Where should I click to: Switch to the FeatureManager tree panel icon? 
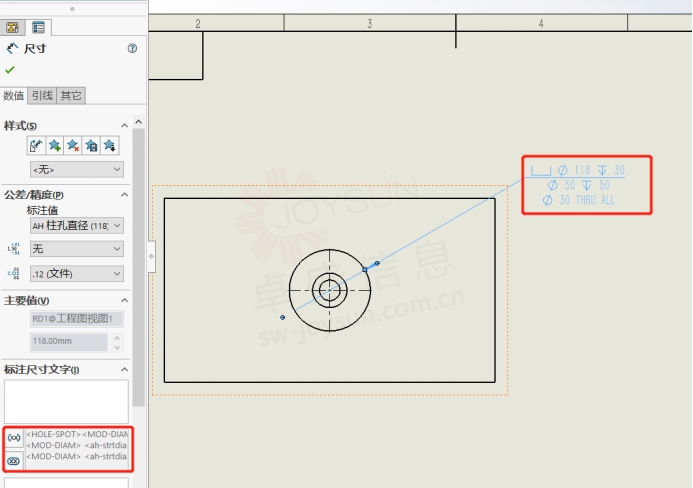pyautogui.click(x=13, y=27)
